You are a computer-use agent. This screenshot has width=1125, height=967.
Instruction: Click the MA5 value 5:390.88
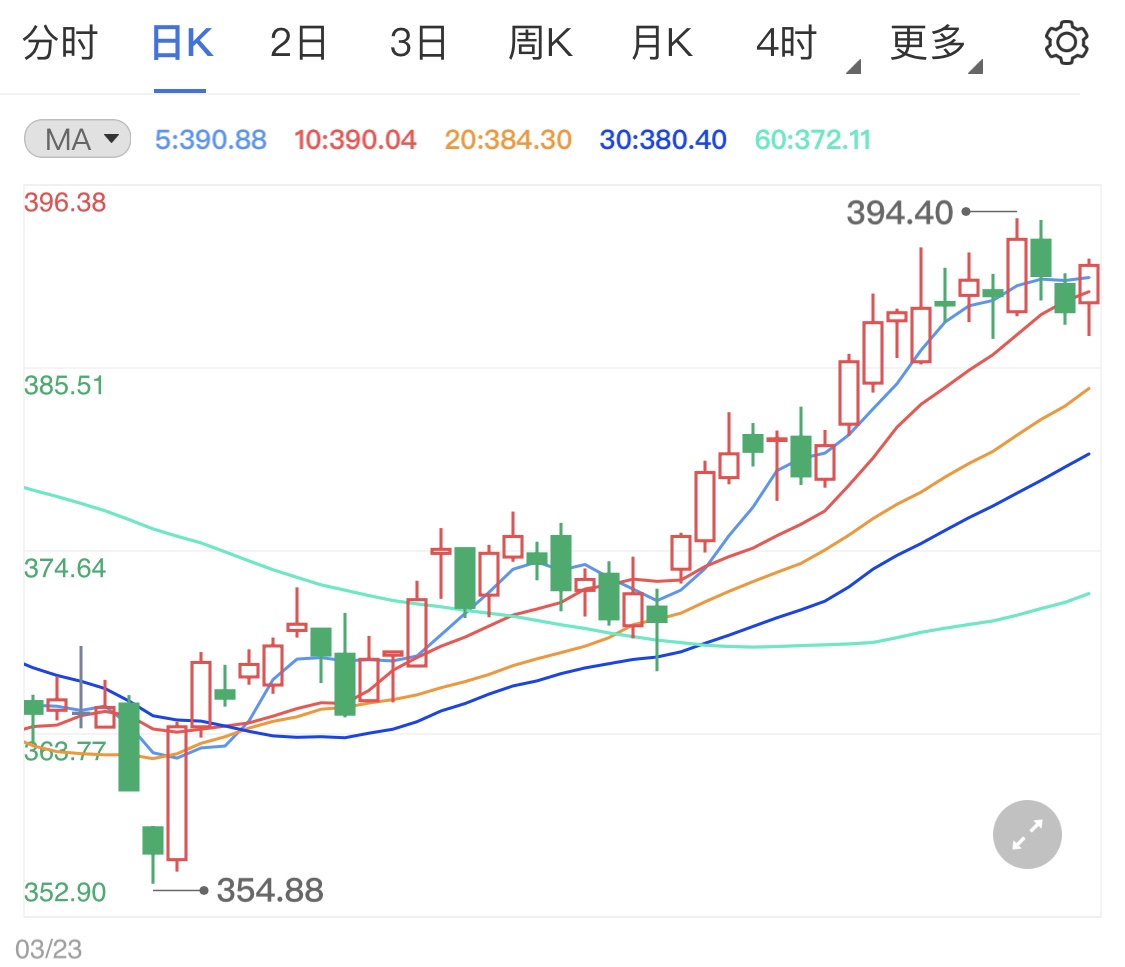click(210, 139)
